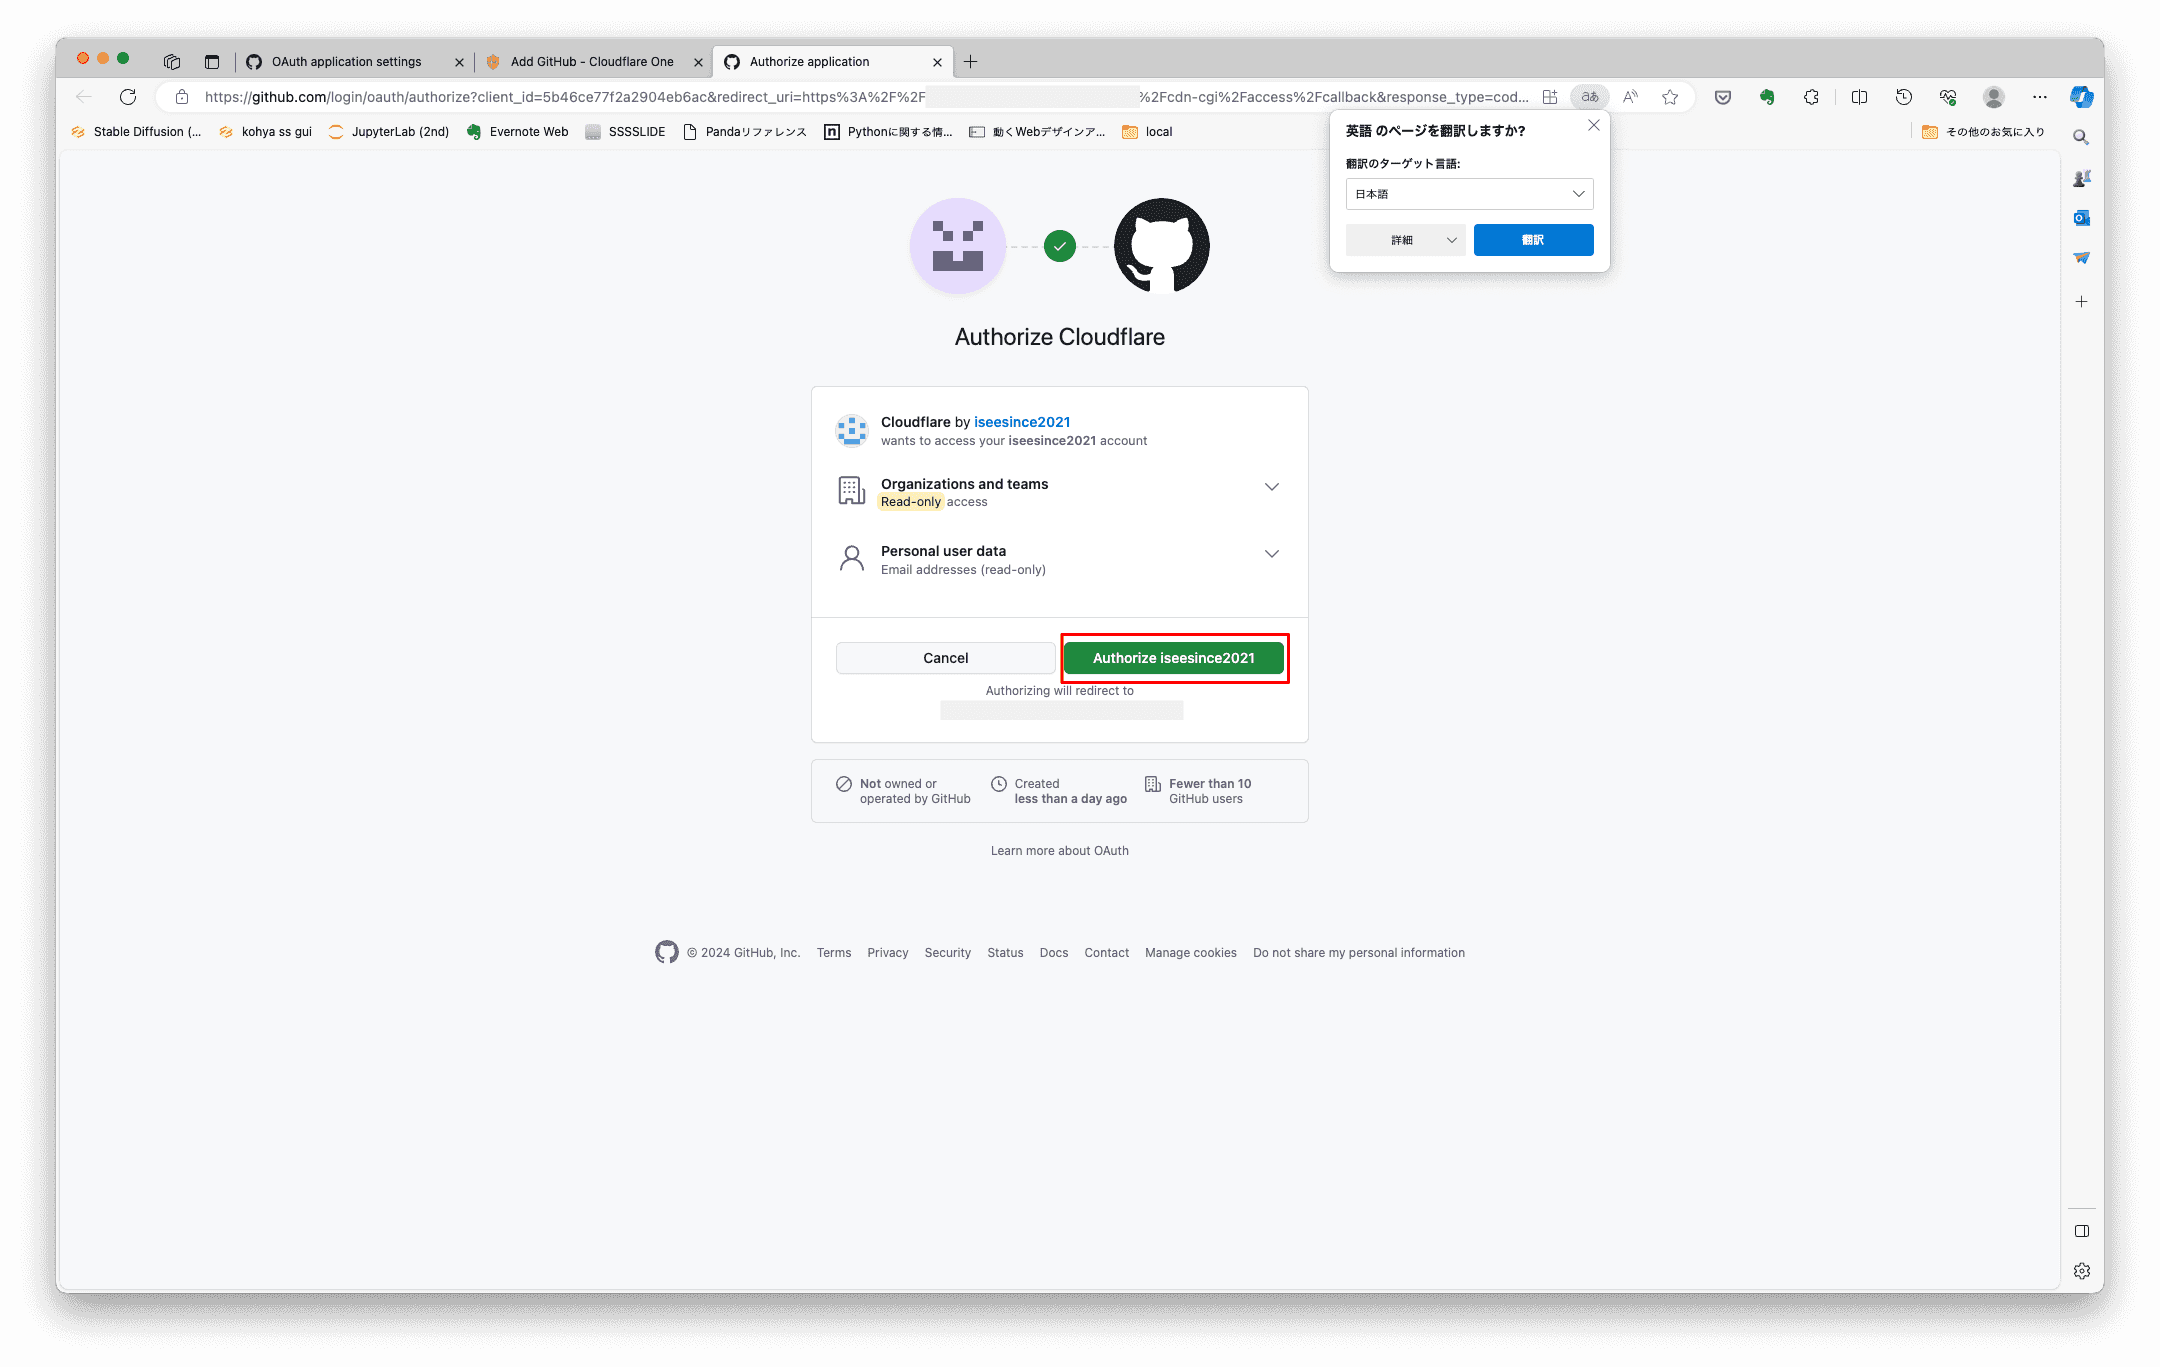2160x1367 pixels.
Task: Open the split screen icon in toolbar
Action: (1859, 97)
